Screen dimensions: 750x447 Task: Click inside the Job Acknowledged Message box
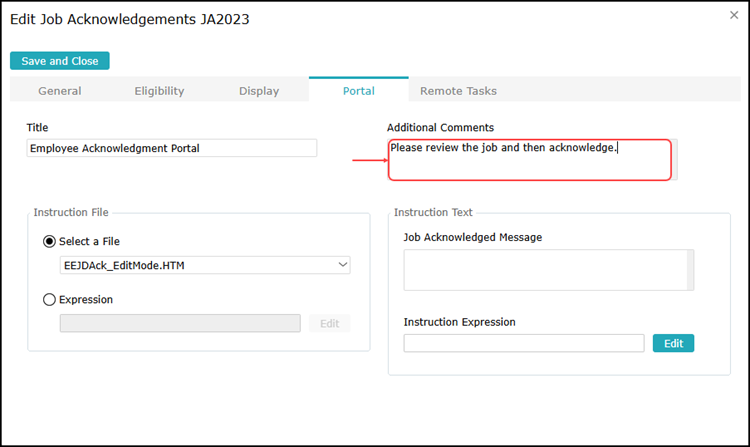[x=545, y=270]
